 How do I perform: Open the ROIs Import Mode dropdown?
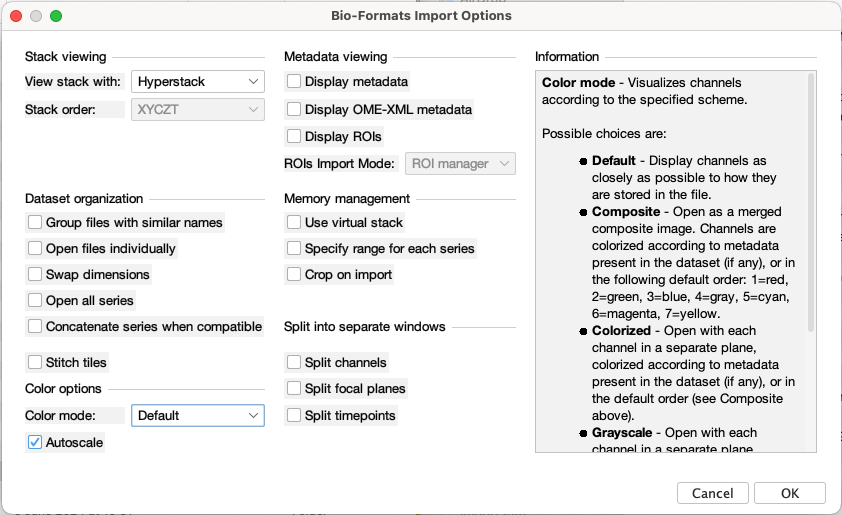[460, 164]
